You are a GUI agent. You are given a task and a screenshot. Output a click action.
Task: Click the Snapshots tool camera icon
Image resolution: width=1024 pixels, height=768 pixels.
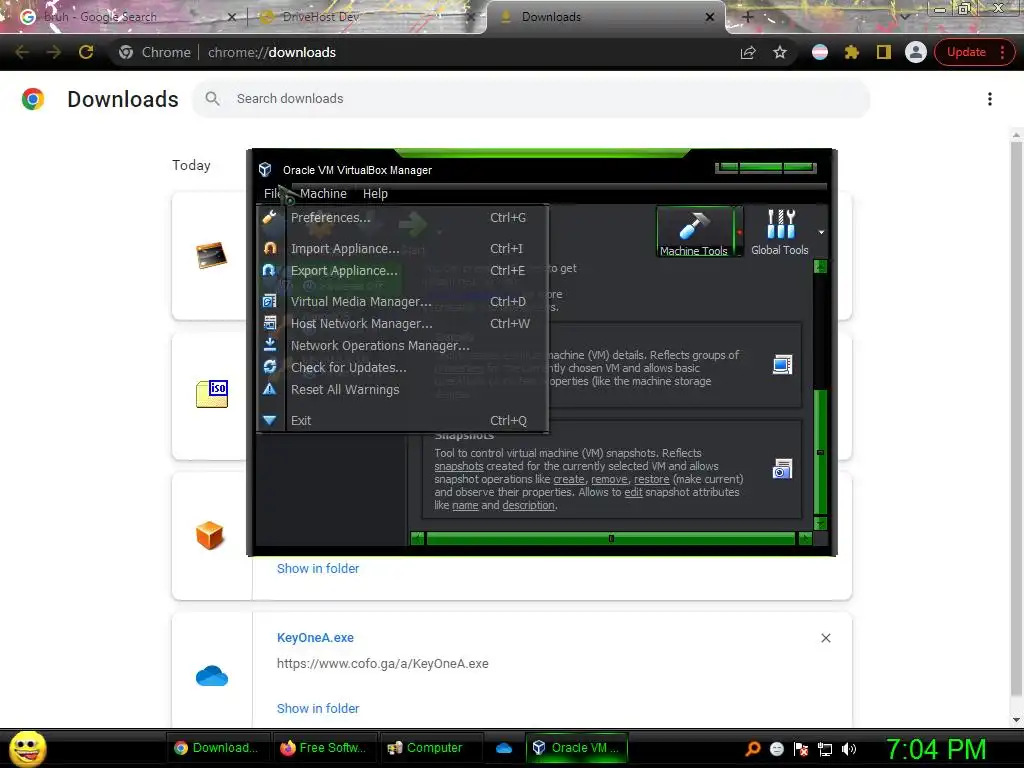coord(782,468)
